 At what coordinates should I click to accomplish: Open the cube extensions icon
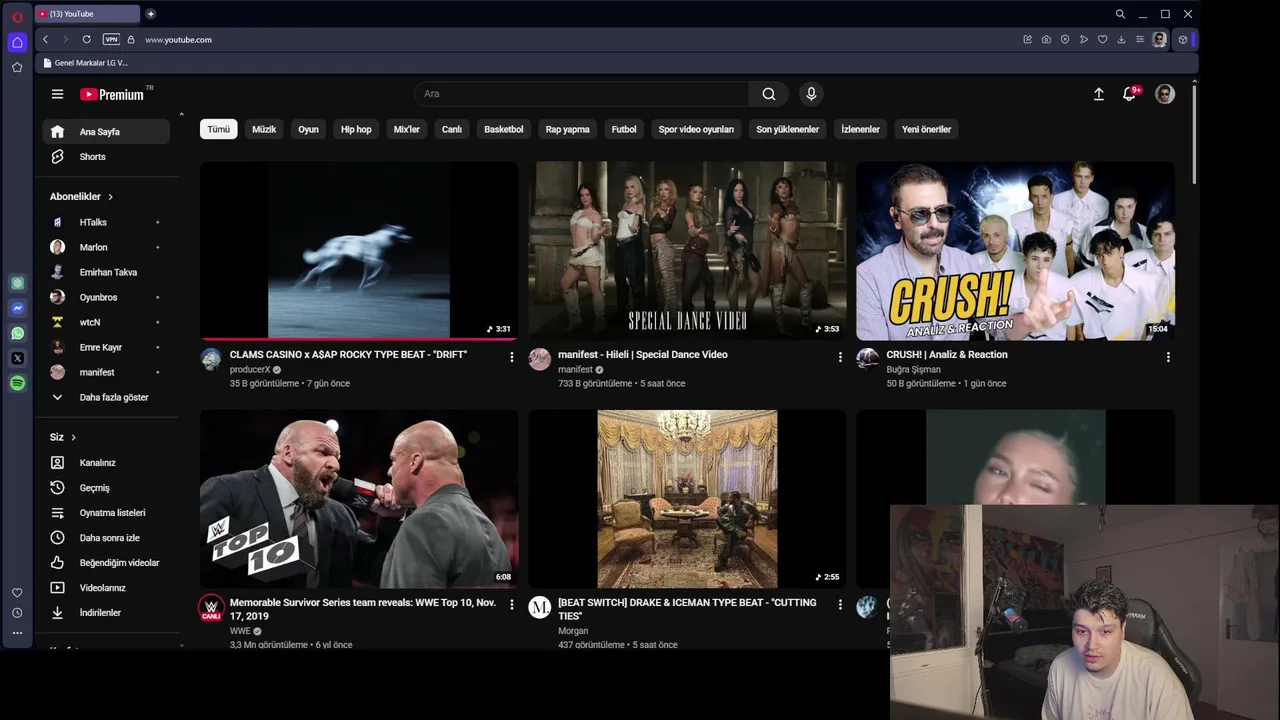tap(1183, 40)
